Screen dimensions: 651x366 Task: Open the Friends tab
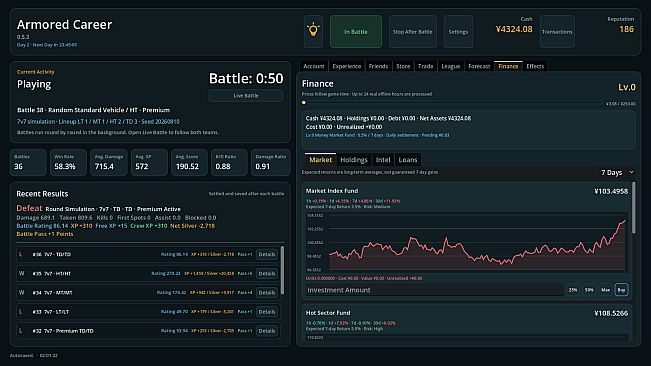pyautogui.click(x=378, y=66)
